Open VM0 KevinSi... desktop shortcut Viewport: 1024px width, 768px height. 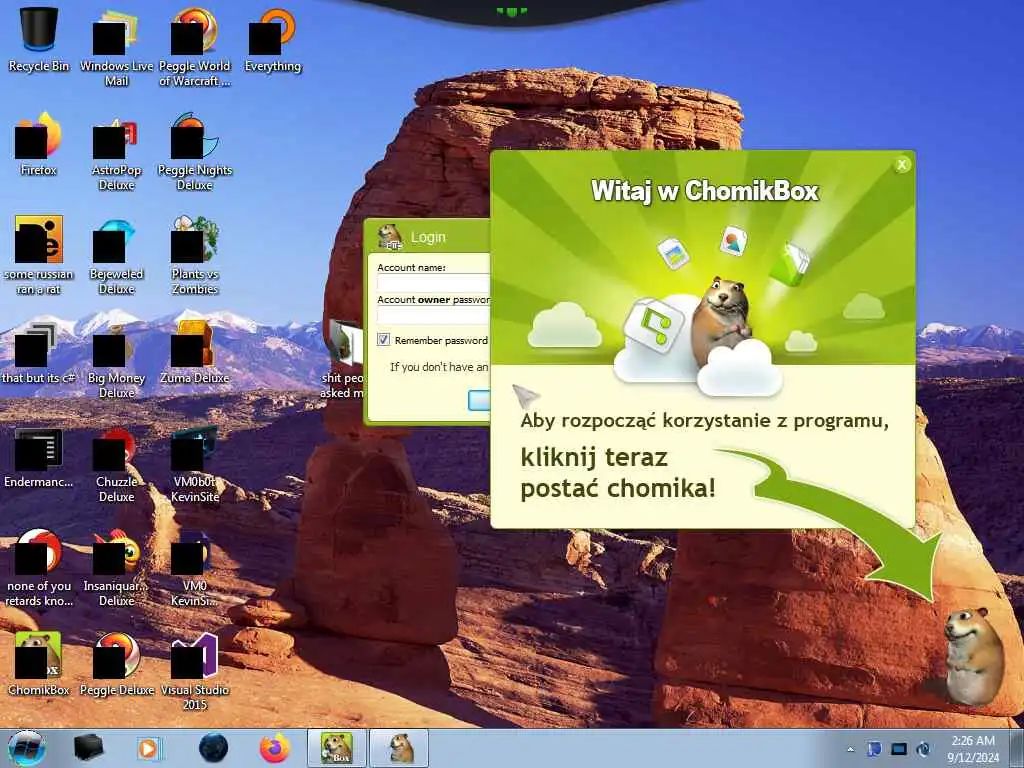click(195, 568)
